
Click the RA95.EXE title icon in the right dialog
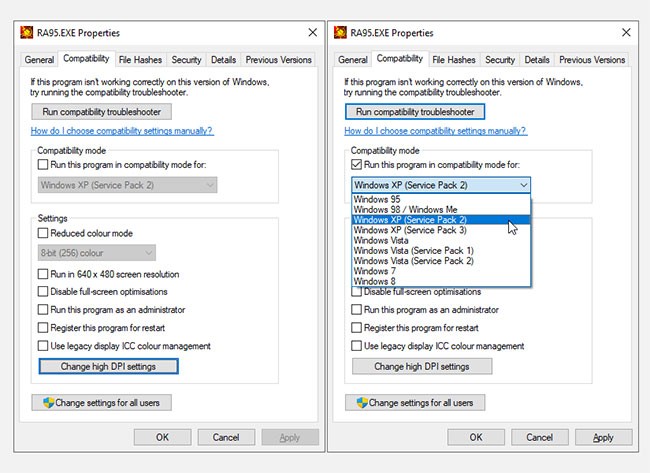(x=342, y=32)
